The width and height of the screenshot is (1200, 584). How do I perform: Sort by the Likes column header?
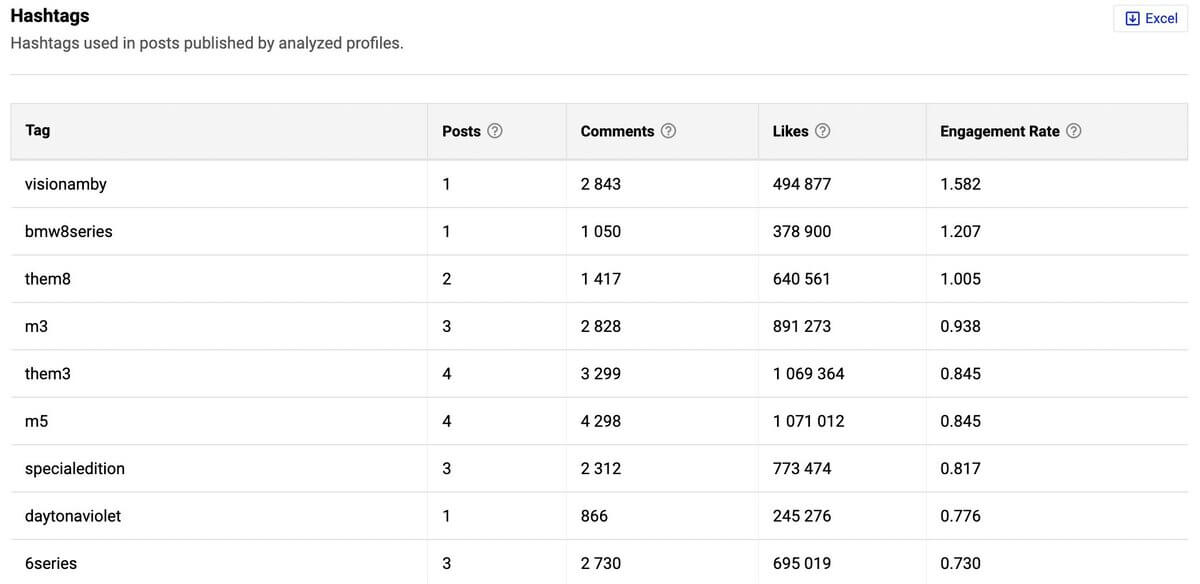click(x=790, y=131)
